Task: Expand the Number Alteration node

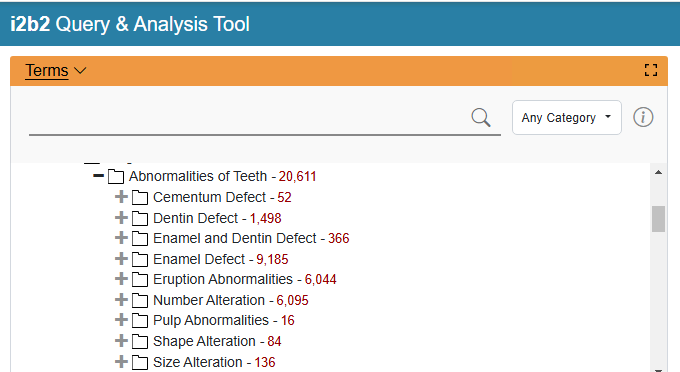Action: click(121, 300)
